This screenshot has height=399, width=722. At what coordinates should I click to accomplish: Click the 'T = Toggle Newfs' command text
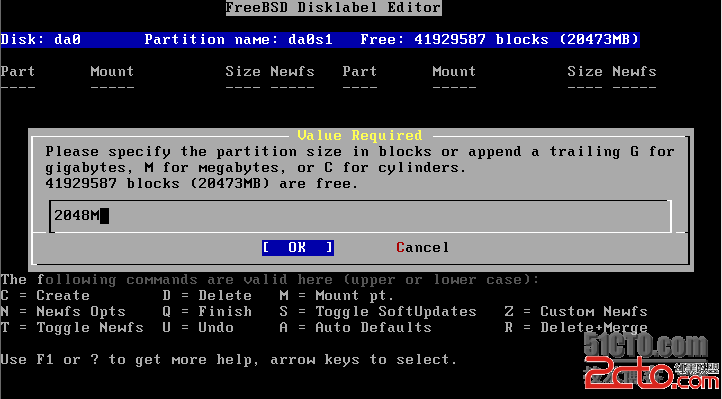pyautogui.click(x=72, y=328)
